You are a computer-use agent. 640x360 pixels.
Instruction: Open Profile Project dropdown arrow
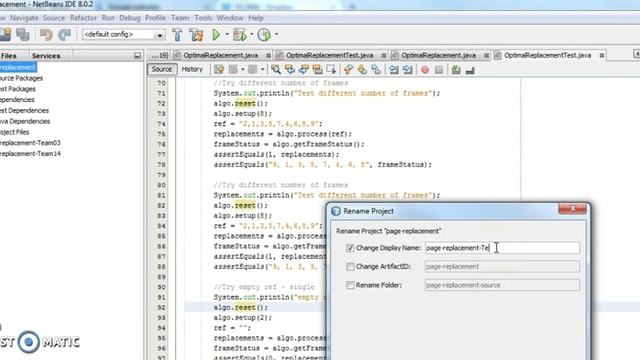point(276,35)
